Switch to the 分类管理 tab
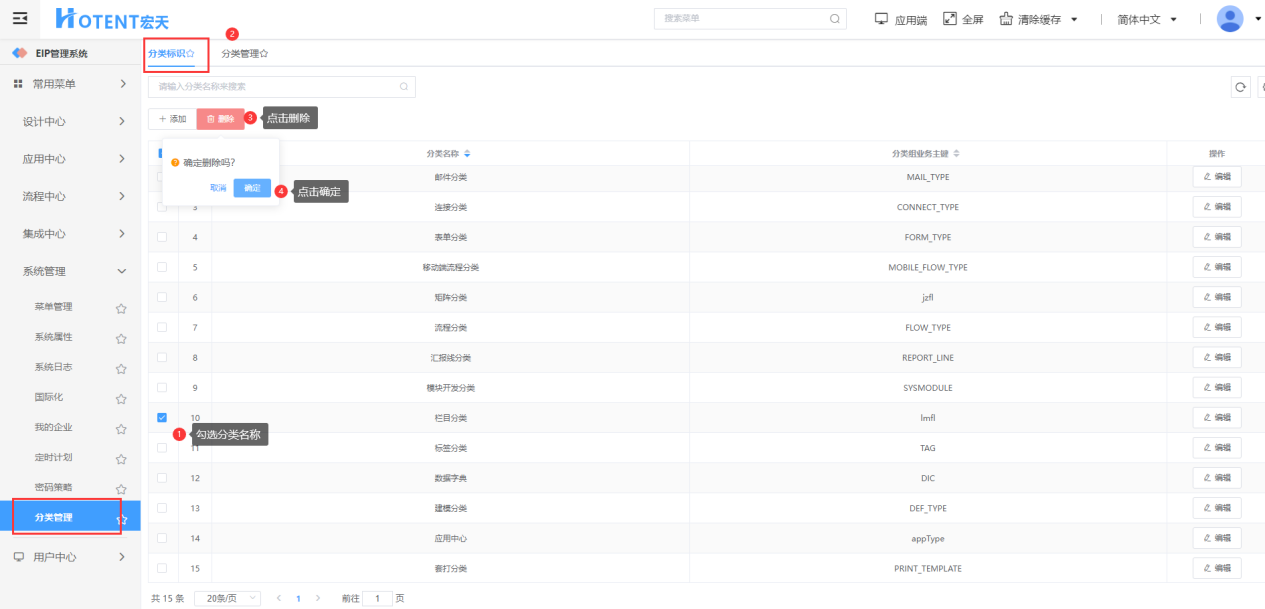 click(244, 53)
